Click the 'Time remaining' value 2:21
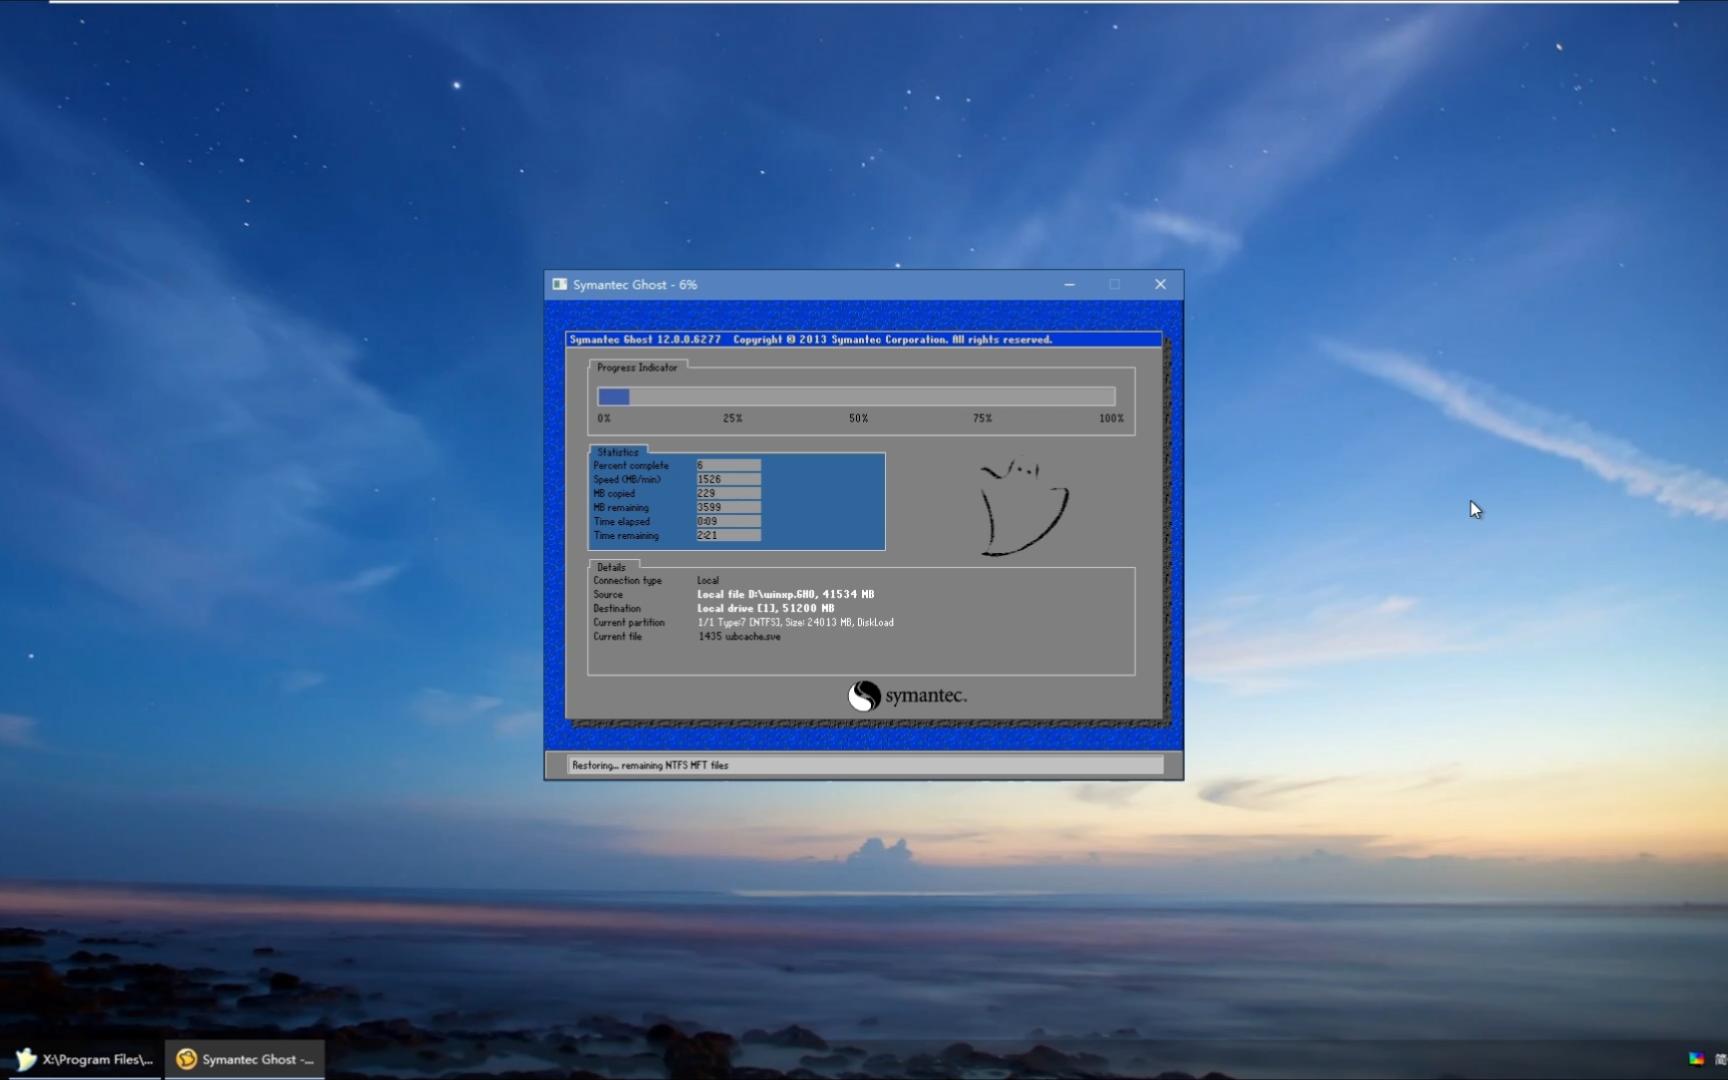 click(x=728, y=536)
